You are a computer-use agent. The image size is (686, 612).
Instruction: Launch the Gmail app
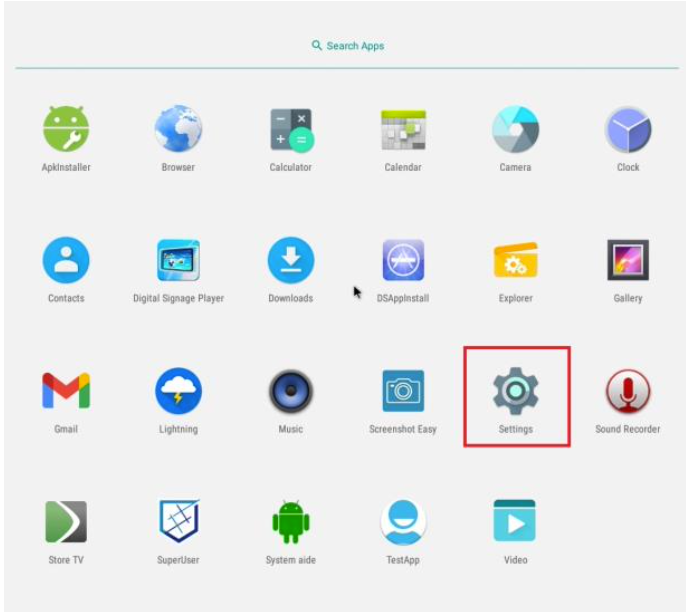click(66, 391)
